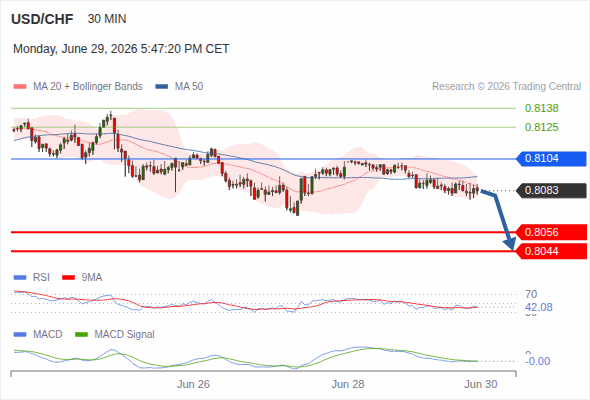Click the blue downward forecast arrow head
This screenshot has height=400, width=590.
point(510,243)
